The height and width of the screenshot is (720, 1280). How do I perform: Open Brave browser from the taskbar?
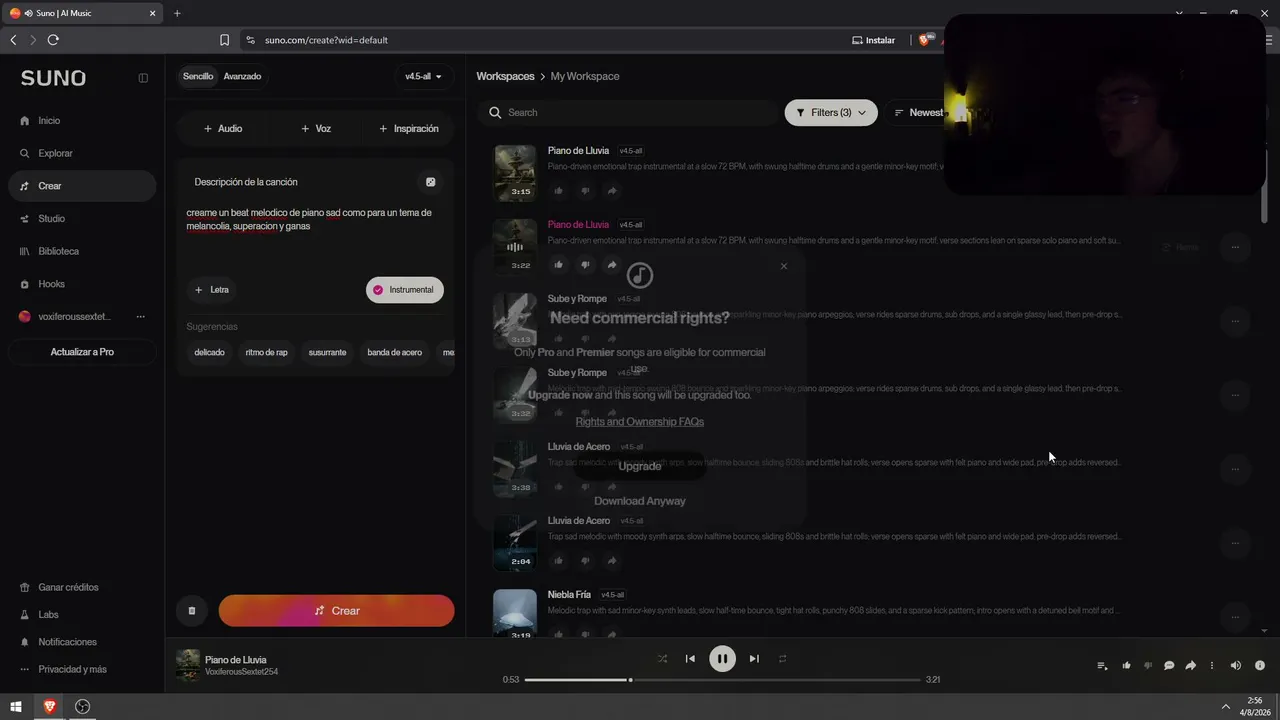tap(50, 706)
